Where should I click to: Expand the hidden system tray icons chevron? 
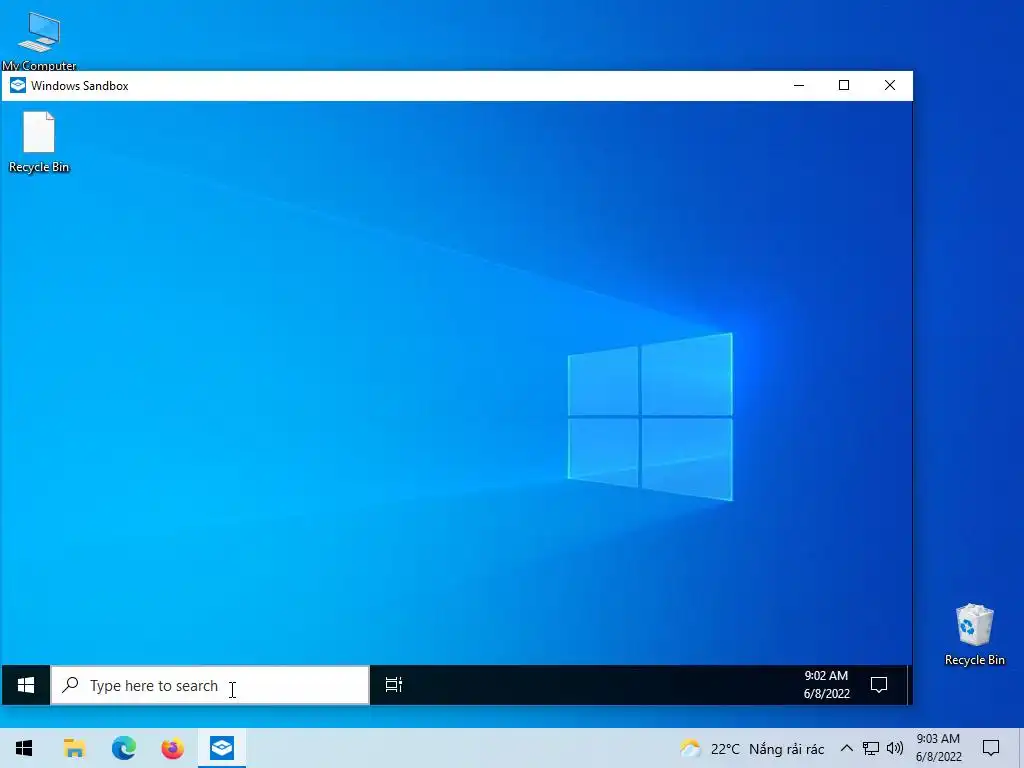(x=846, y=748)
